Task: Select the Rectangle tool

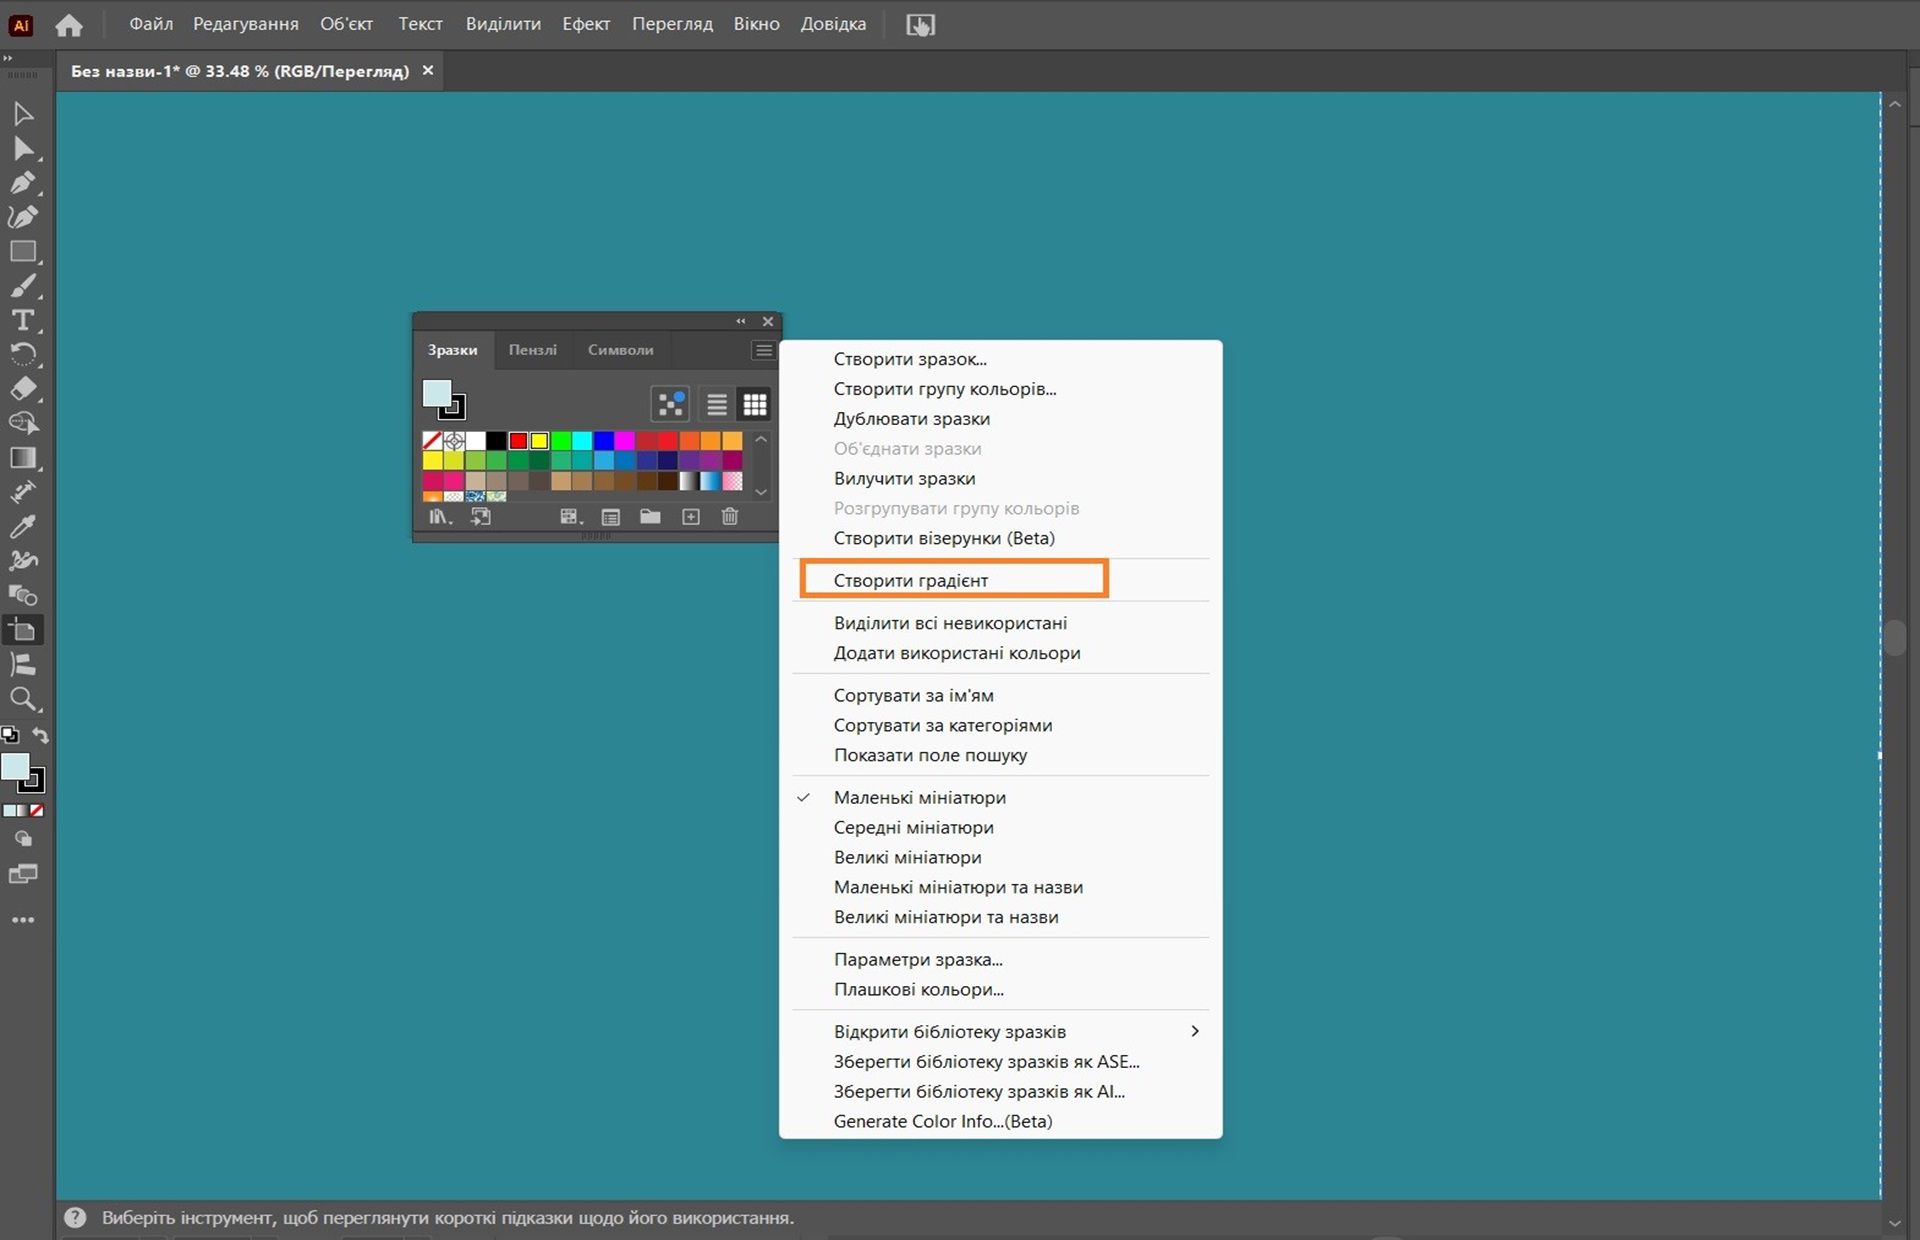Action: (22, 252)
